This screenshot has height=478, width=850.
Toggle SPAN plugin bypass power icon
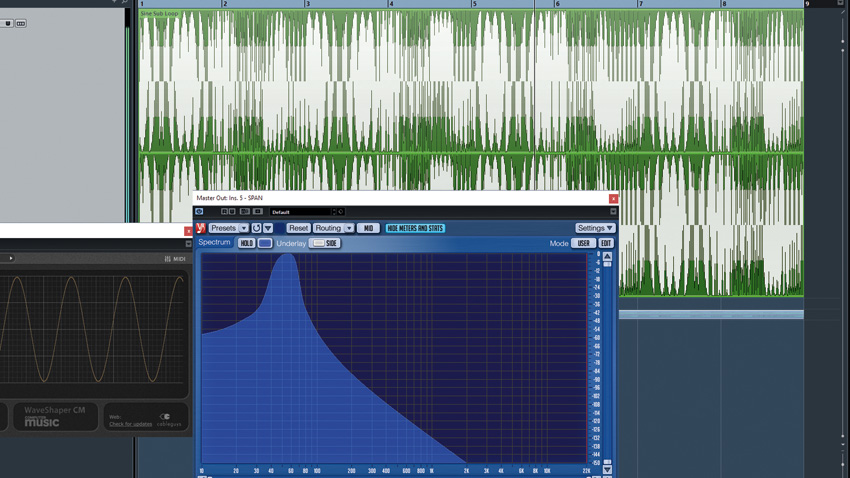pos(199,211)
